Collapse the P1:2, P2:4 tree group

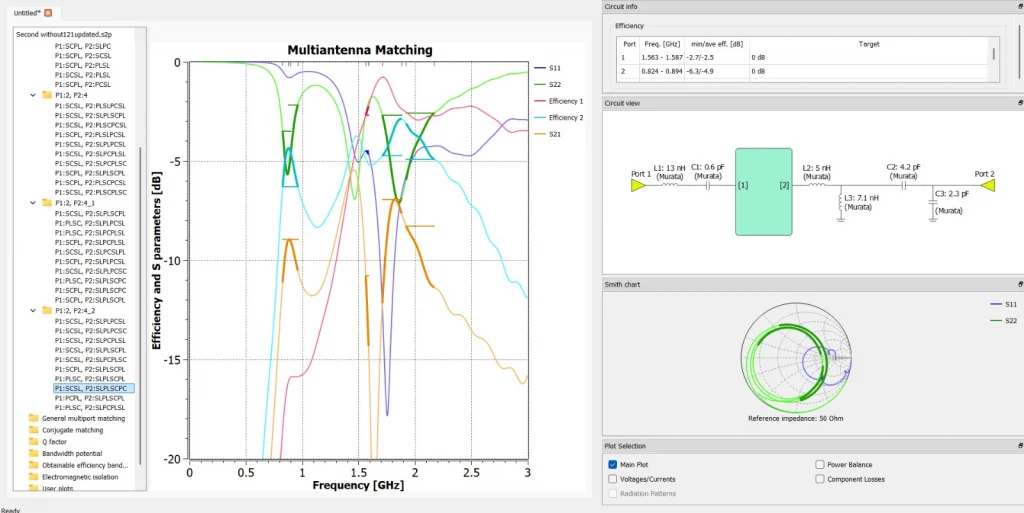click(x=34, y=95)
